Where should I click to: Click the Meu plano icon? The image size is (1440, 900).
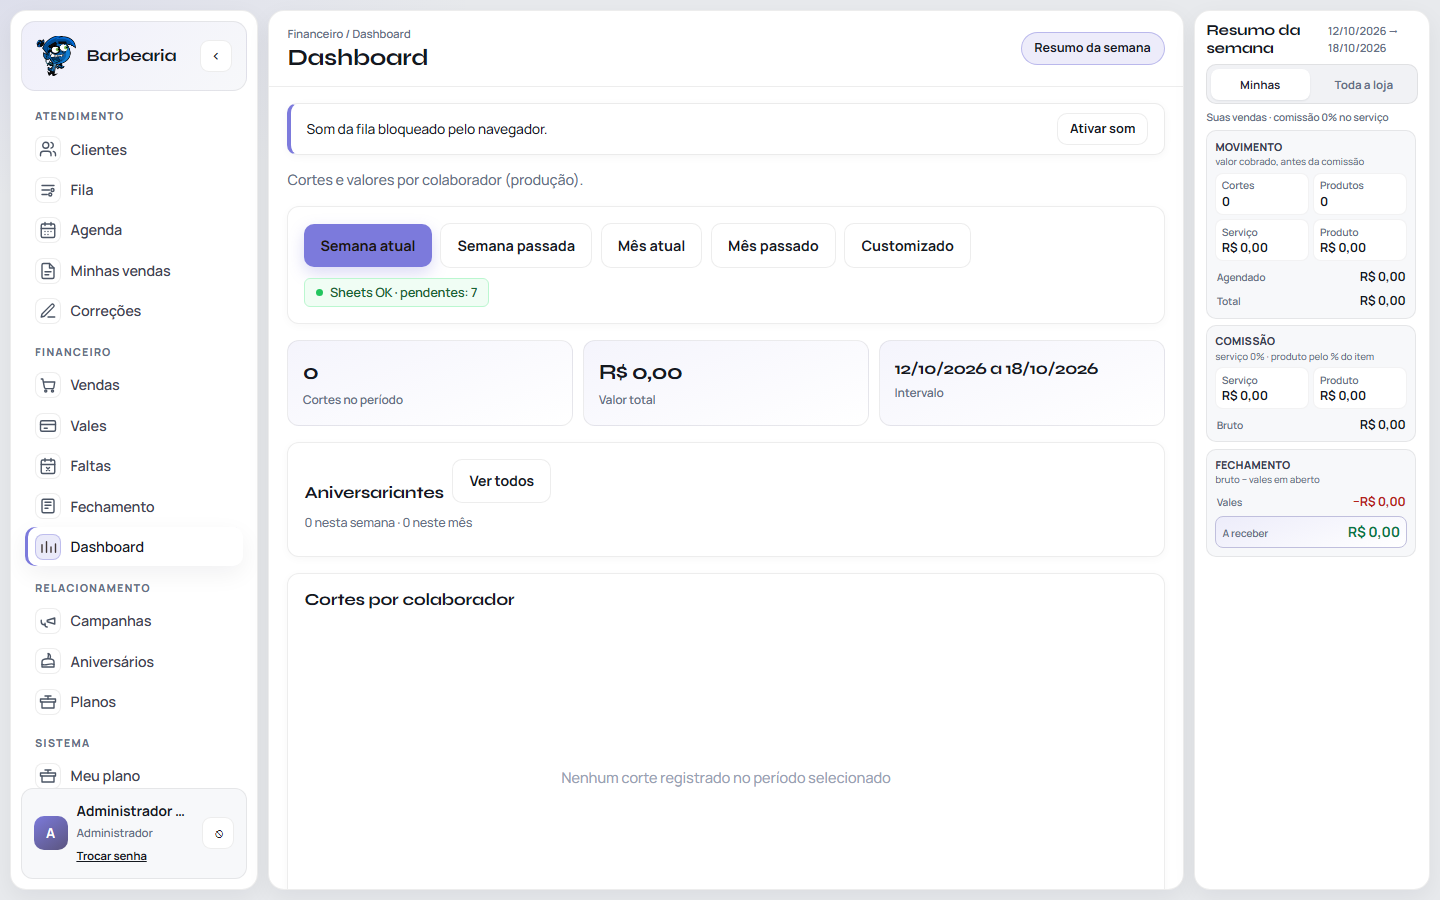tap(48, 776)
